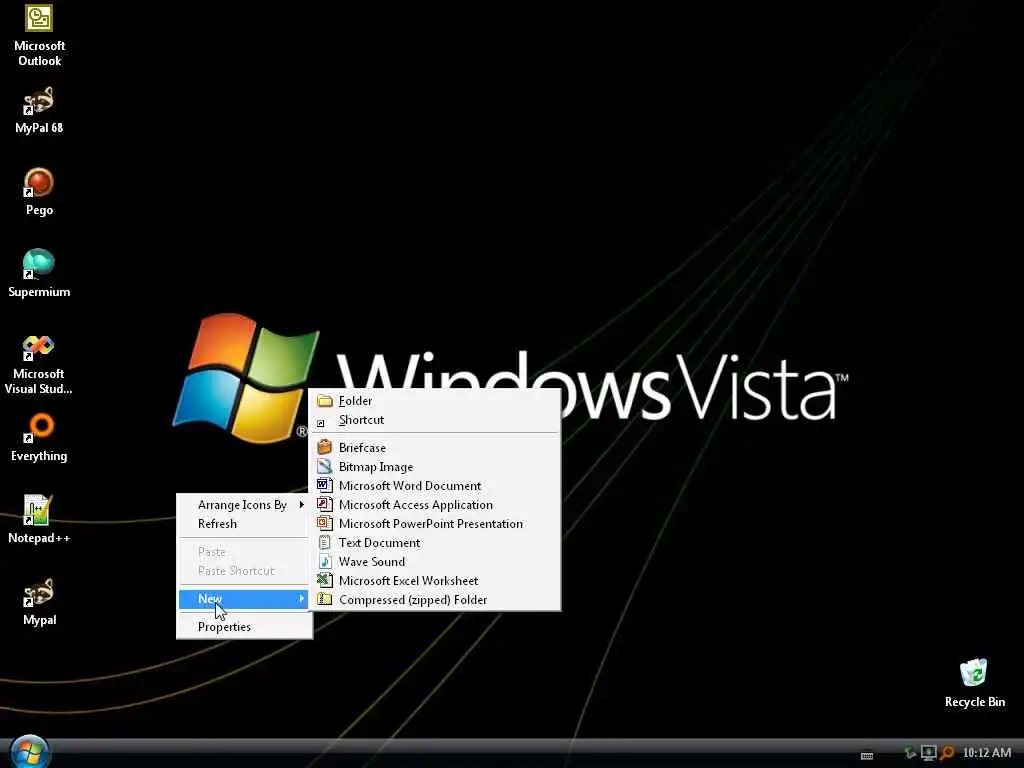Click the Safely Remove Hardware tray icon
Viewport: 1024px width, 768px height.
(910, 753)
